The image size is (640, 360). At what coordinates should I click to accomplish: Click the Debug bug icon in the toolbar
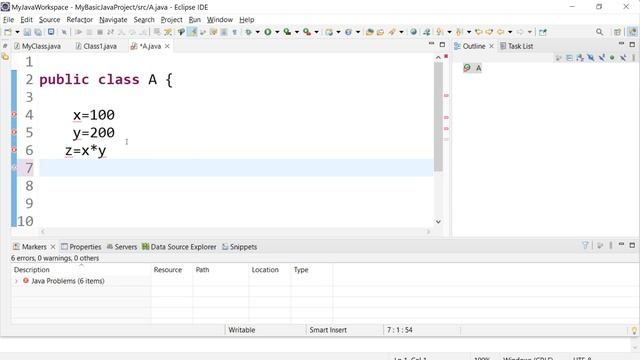click(248, 32)
